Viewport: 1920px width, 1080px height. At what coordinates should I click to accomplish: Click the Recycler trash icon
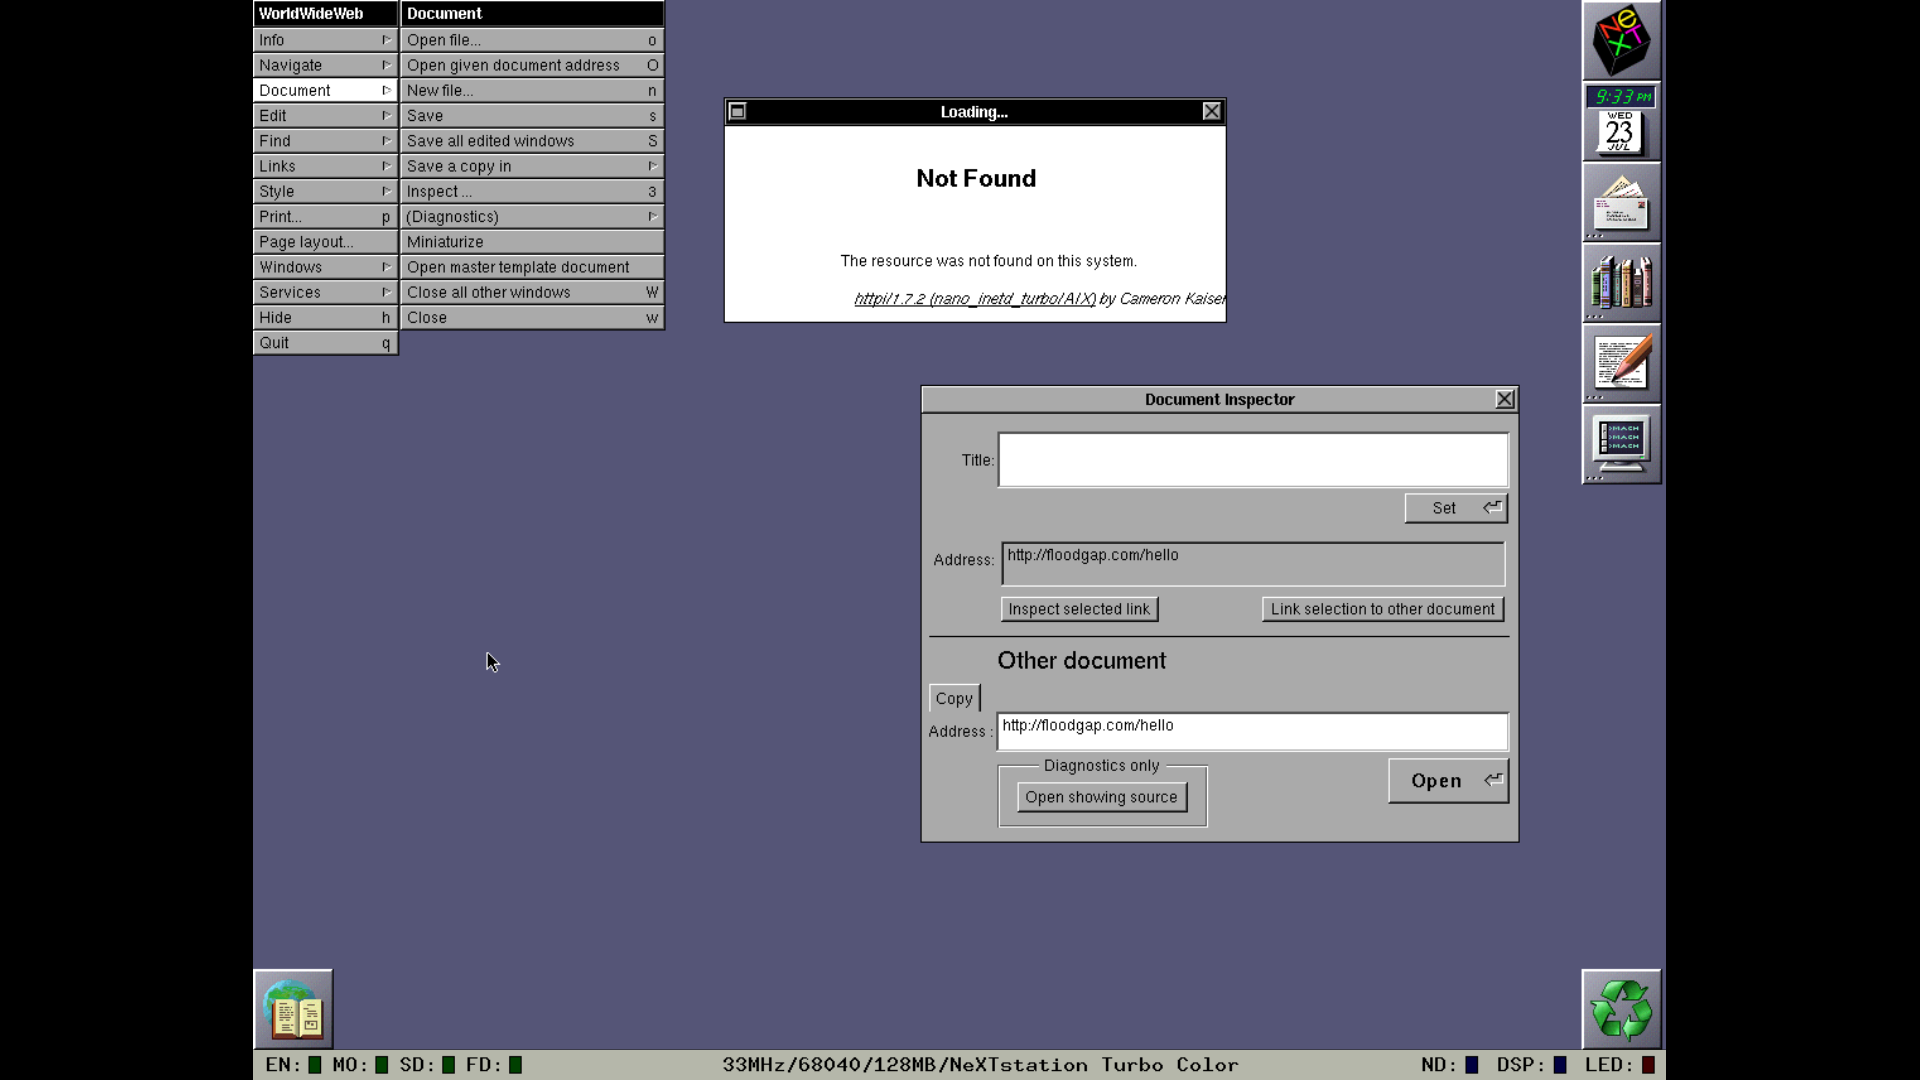click(1621, 1009)
